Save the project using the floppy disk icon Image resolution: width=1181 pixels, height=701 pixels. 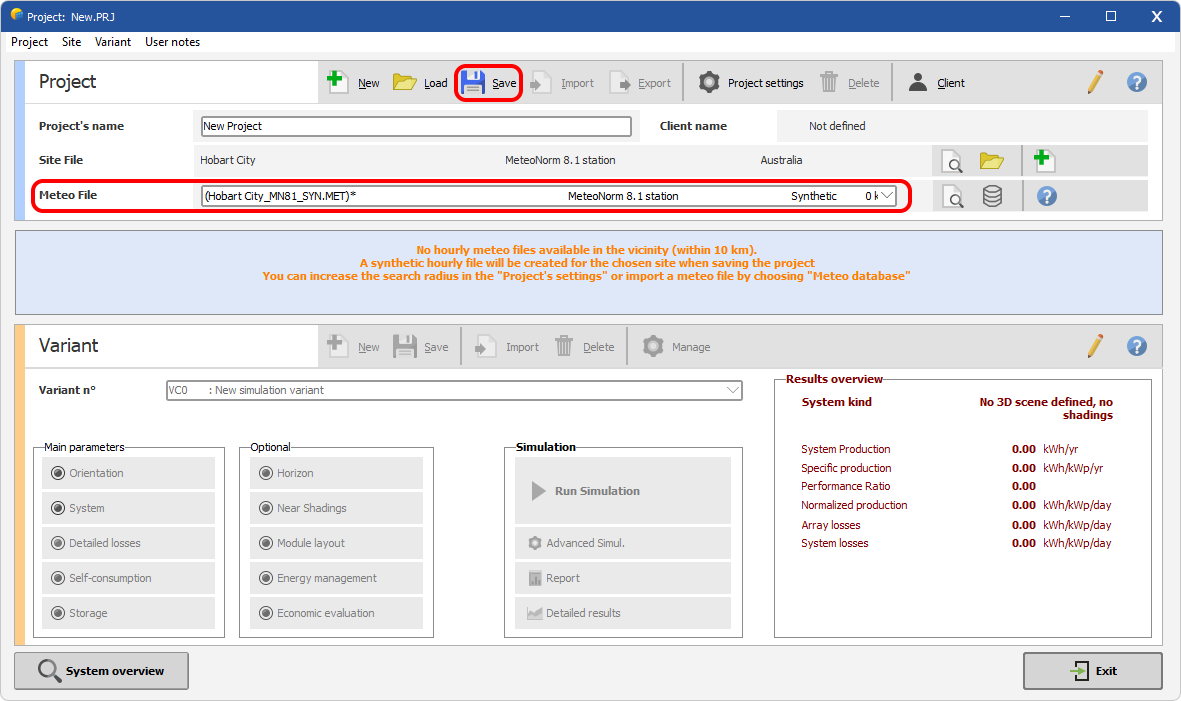(473, 82)
